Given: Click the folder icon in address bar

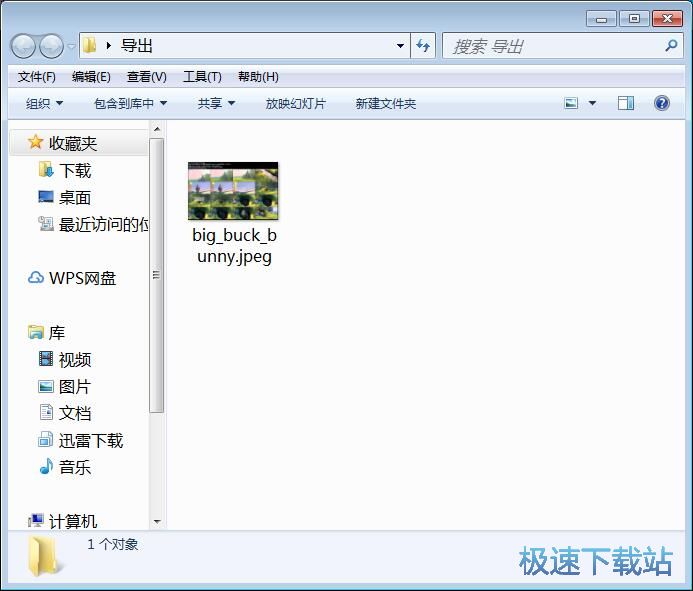Looking at the screenshot, I should tap(90, 45).
